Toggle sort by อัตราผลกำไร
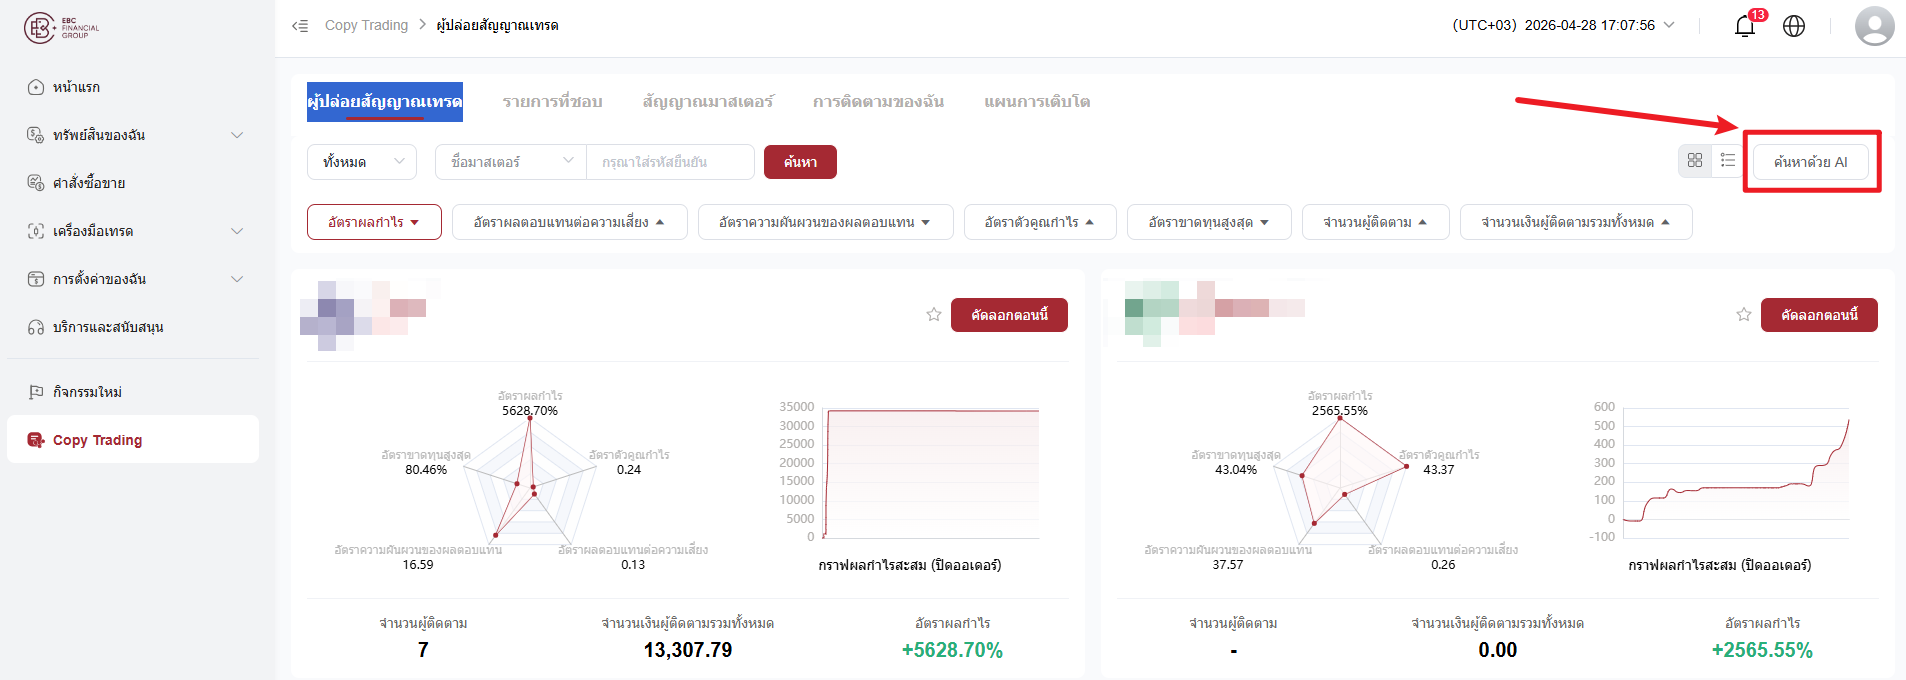Screen dimensions: 1906x680 [374, 222]
